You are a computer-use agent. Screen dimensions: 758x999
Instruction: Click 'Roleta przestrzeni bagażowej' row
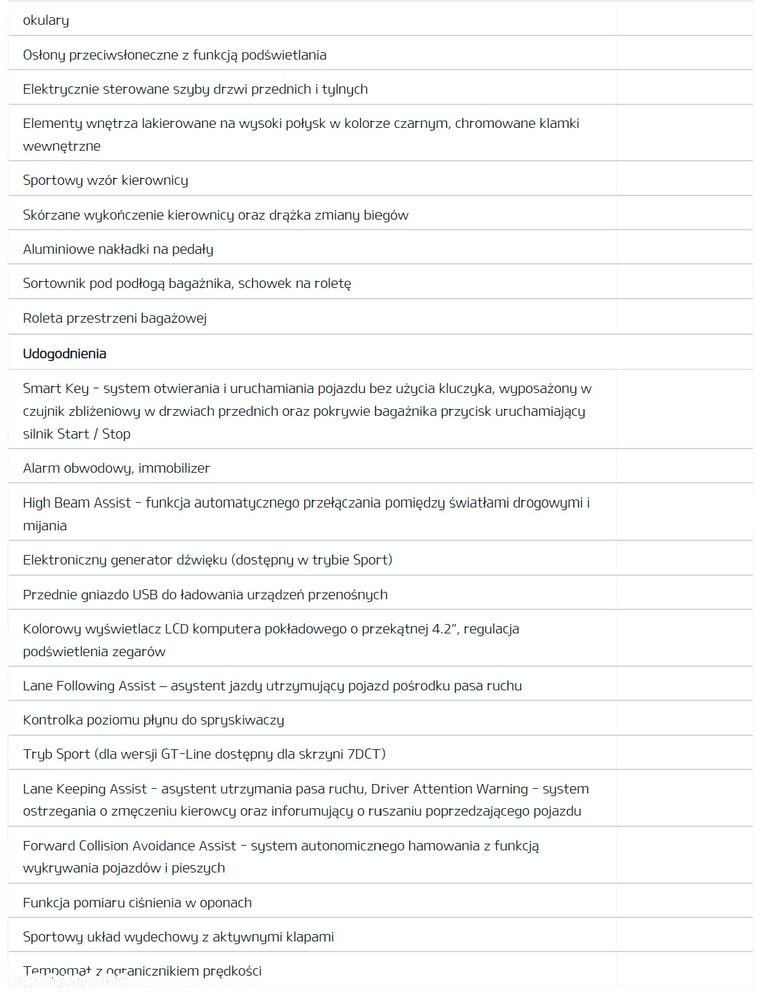pos(114,318)
